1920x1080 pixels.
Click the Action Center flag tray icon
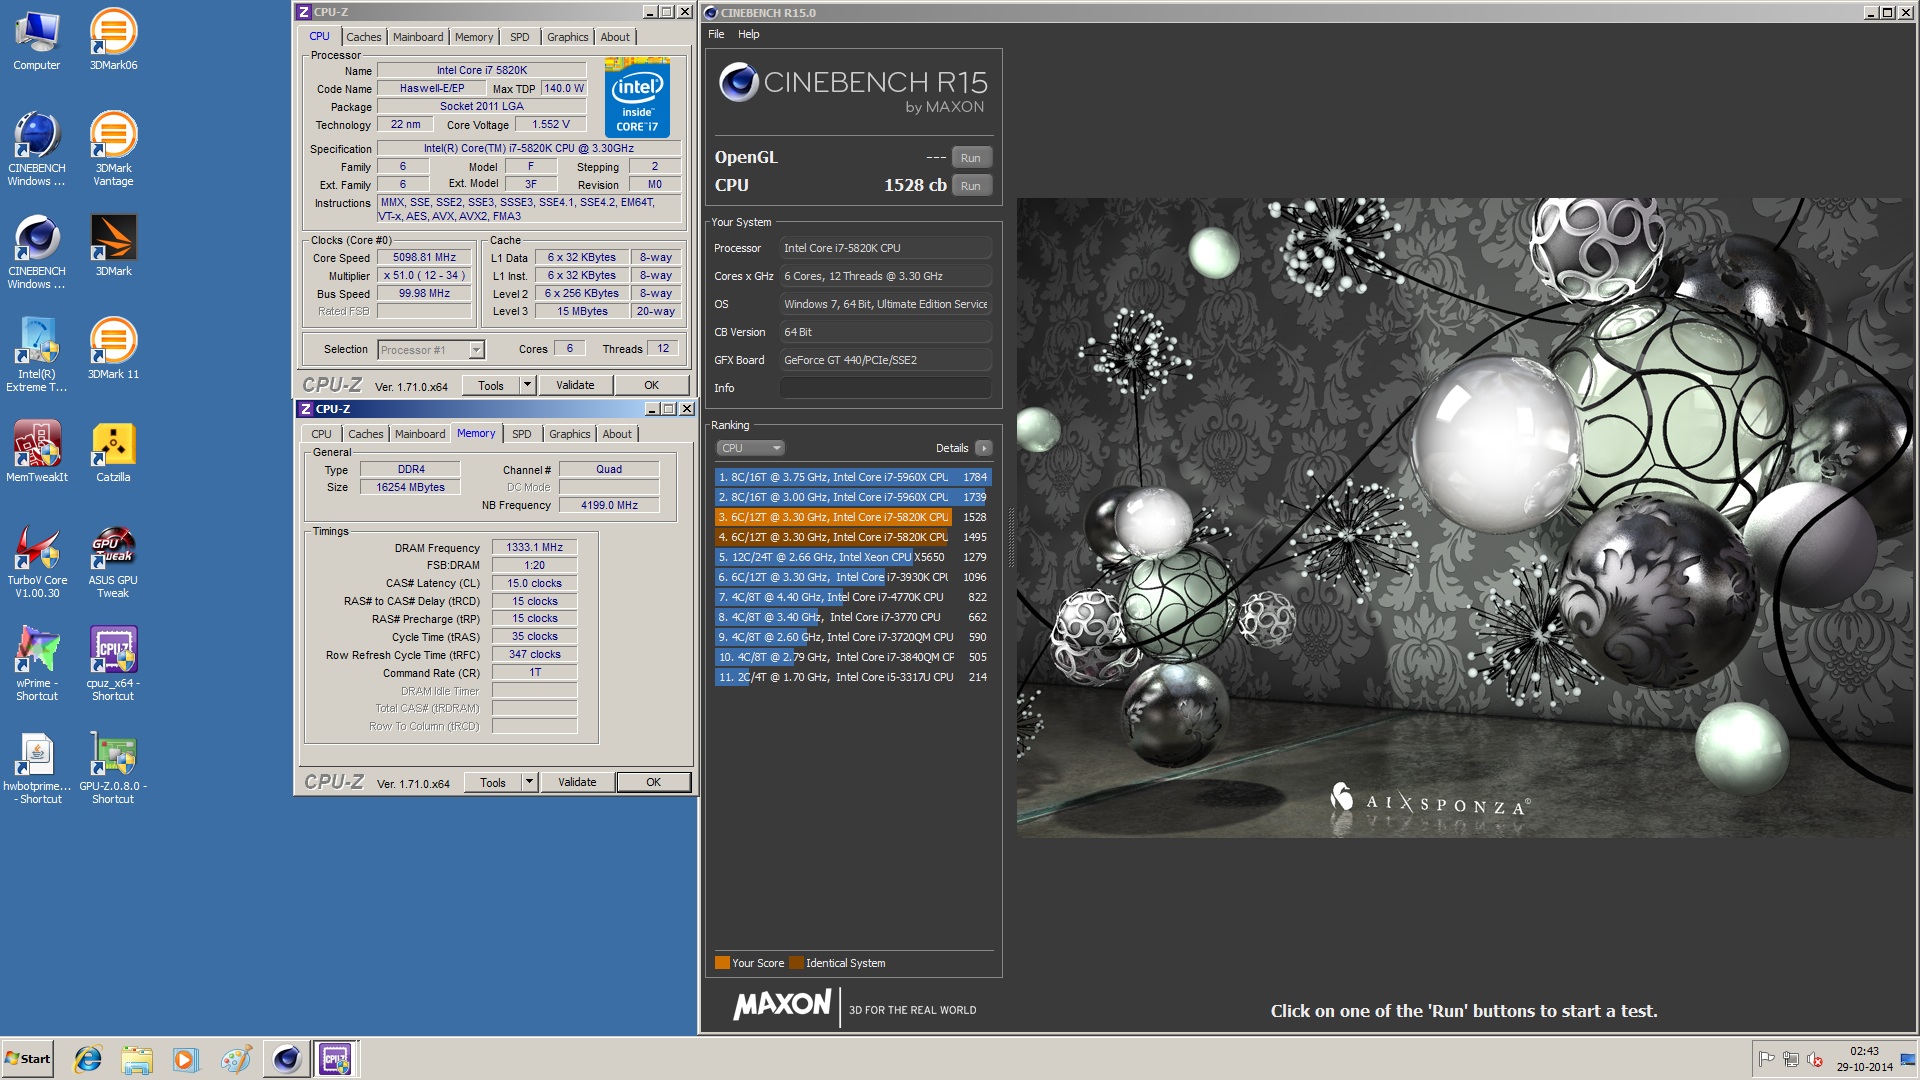tap(1766, 1059)
